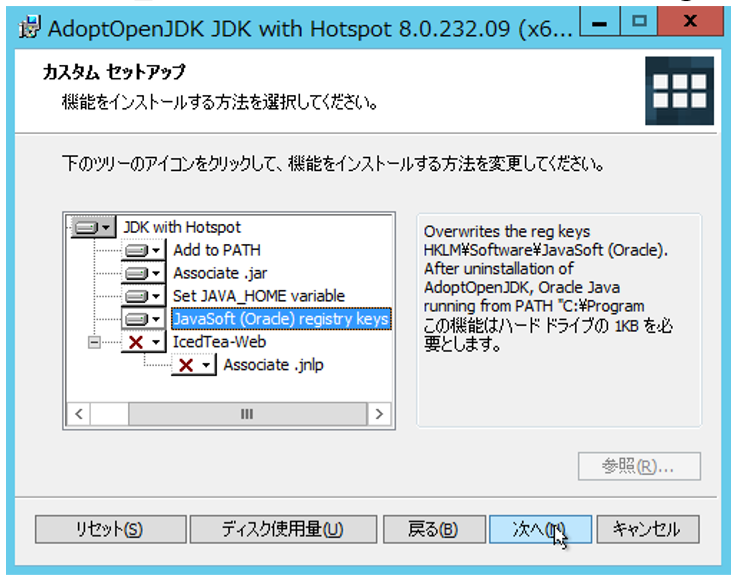Open Set JAVA_HOME variable feature dropdown

coord(144,296)
